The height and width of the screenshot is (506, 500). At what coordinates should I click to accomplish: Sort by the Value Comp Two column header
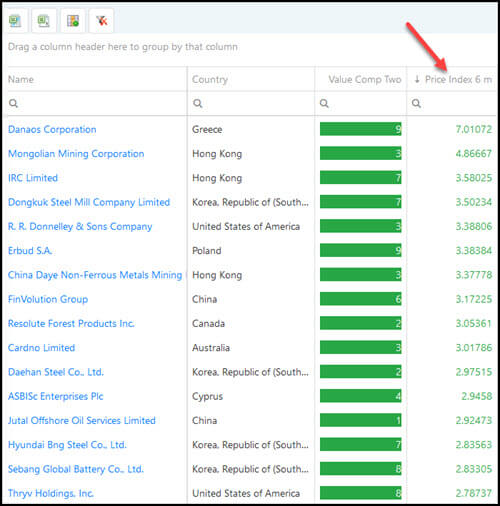[365, 79]
